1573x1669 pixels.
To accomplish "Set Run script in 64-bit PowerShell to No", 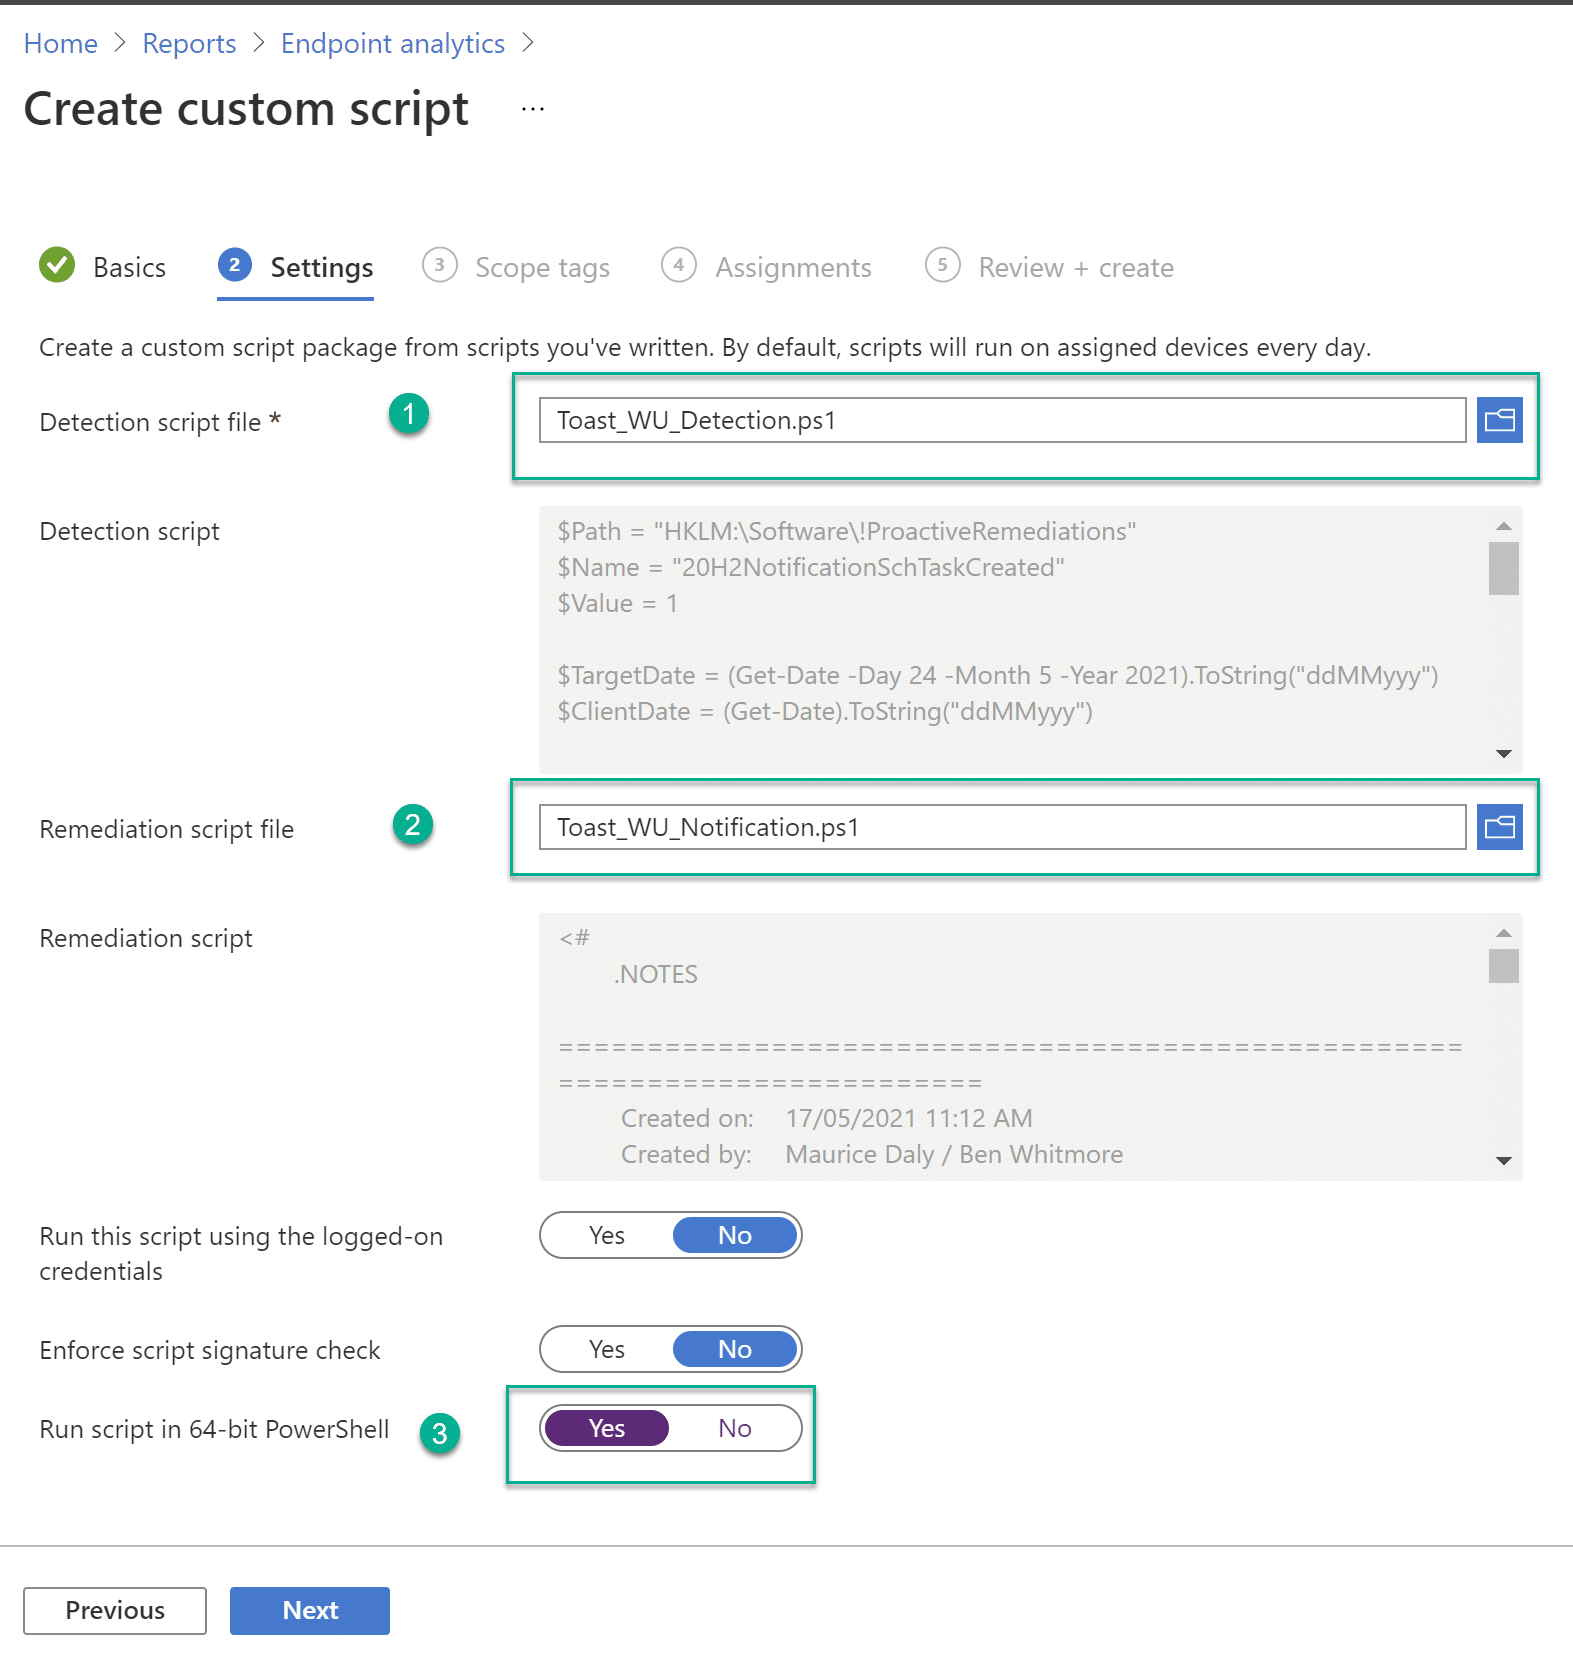I will (x=735, y=1428).
